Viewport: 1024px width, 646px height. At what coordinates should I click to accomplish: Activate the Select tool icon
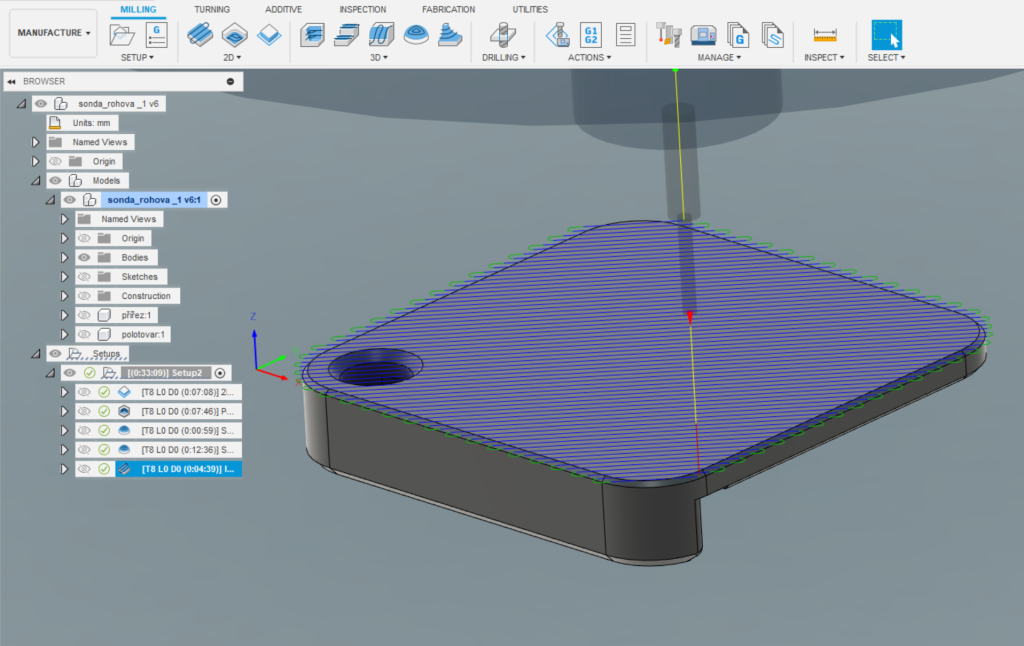[886, 34]
